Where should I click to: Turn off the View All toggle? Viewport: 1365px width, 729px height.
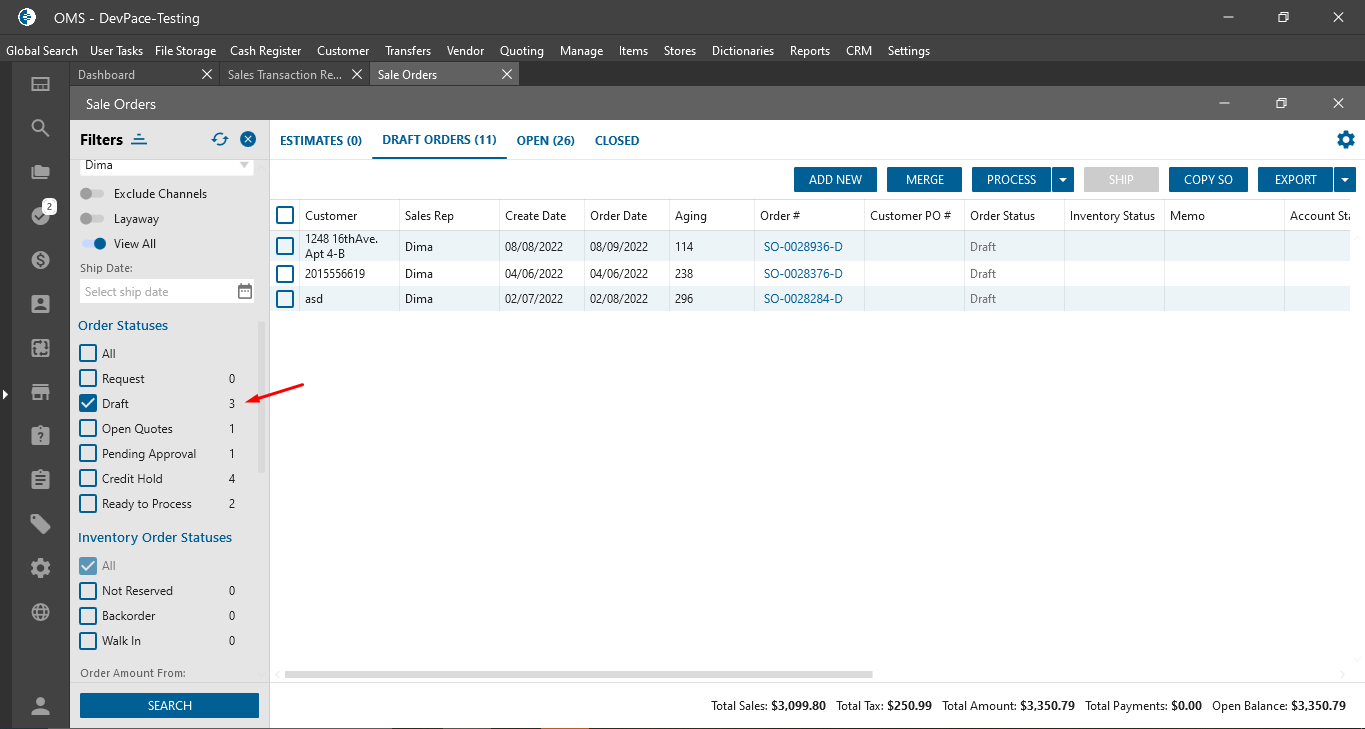tap(93, 244)
